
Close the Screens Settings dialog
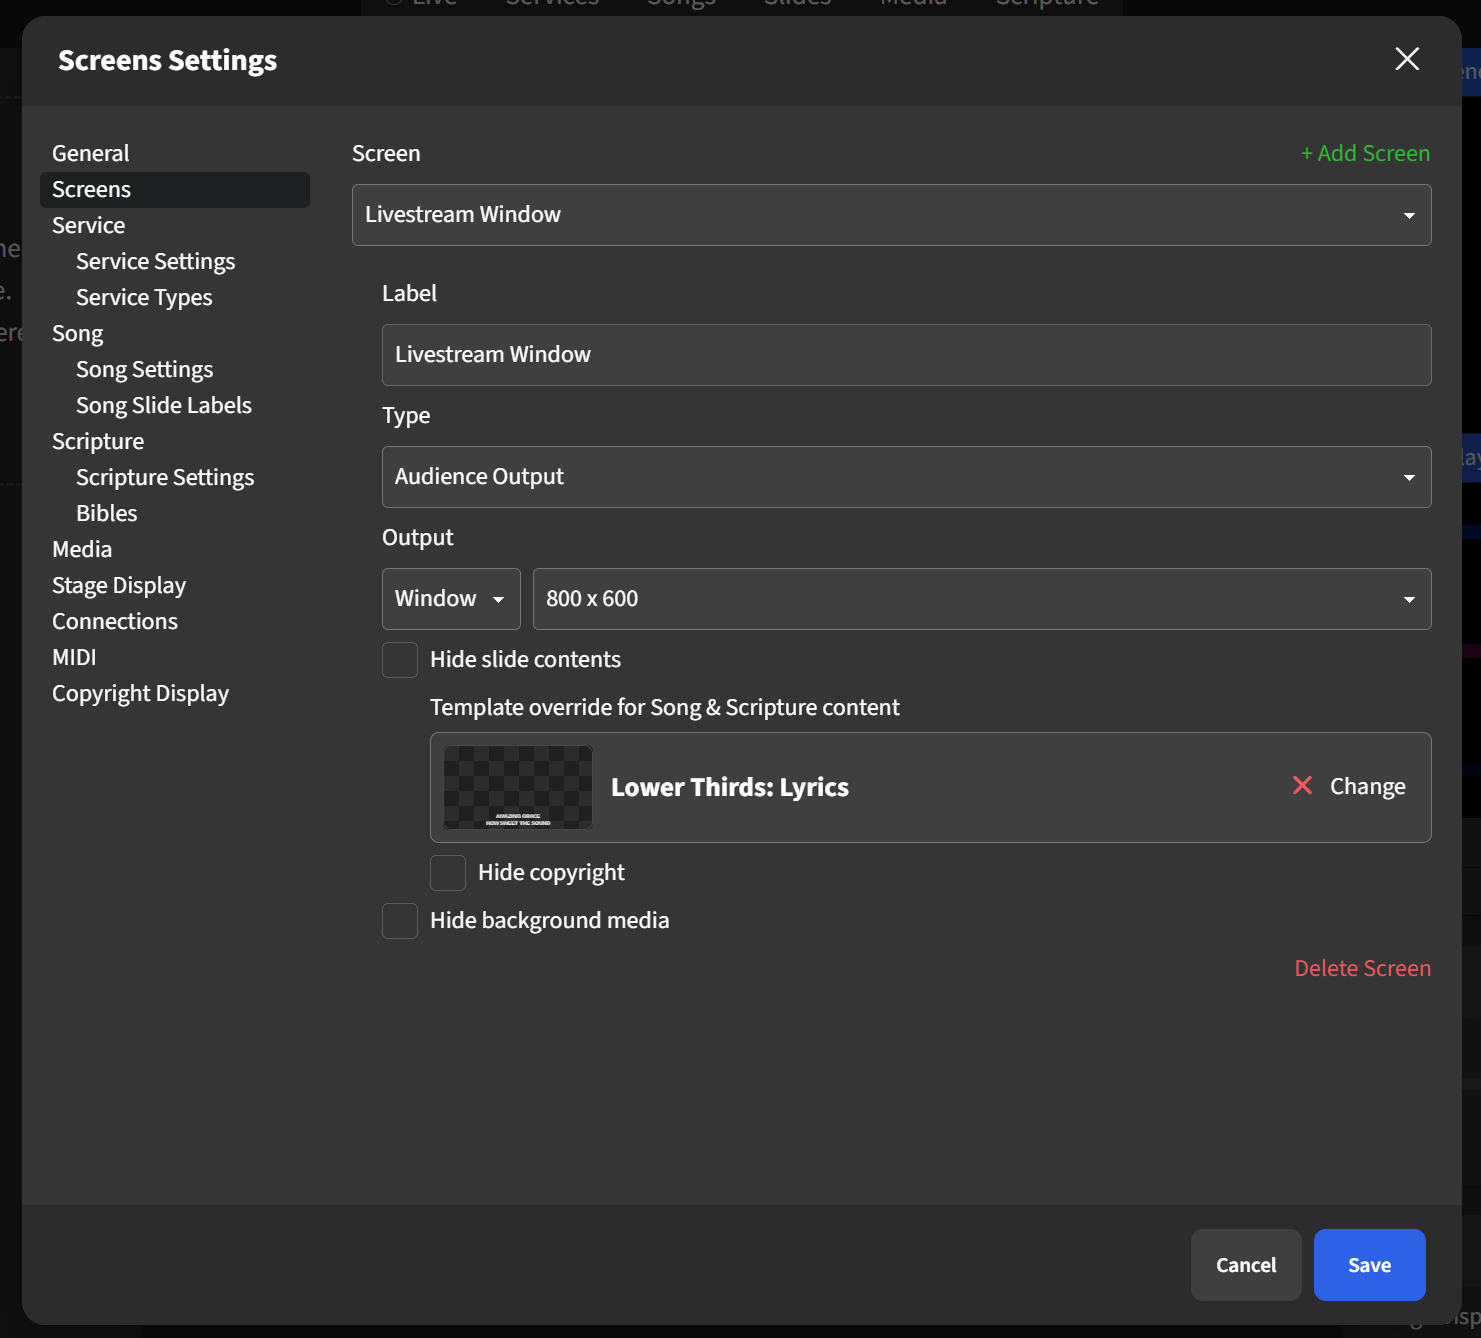[x=1406, y=59]
